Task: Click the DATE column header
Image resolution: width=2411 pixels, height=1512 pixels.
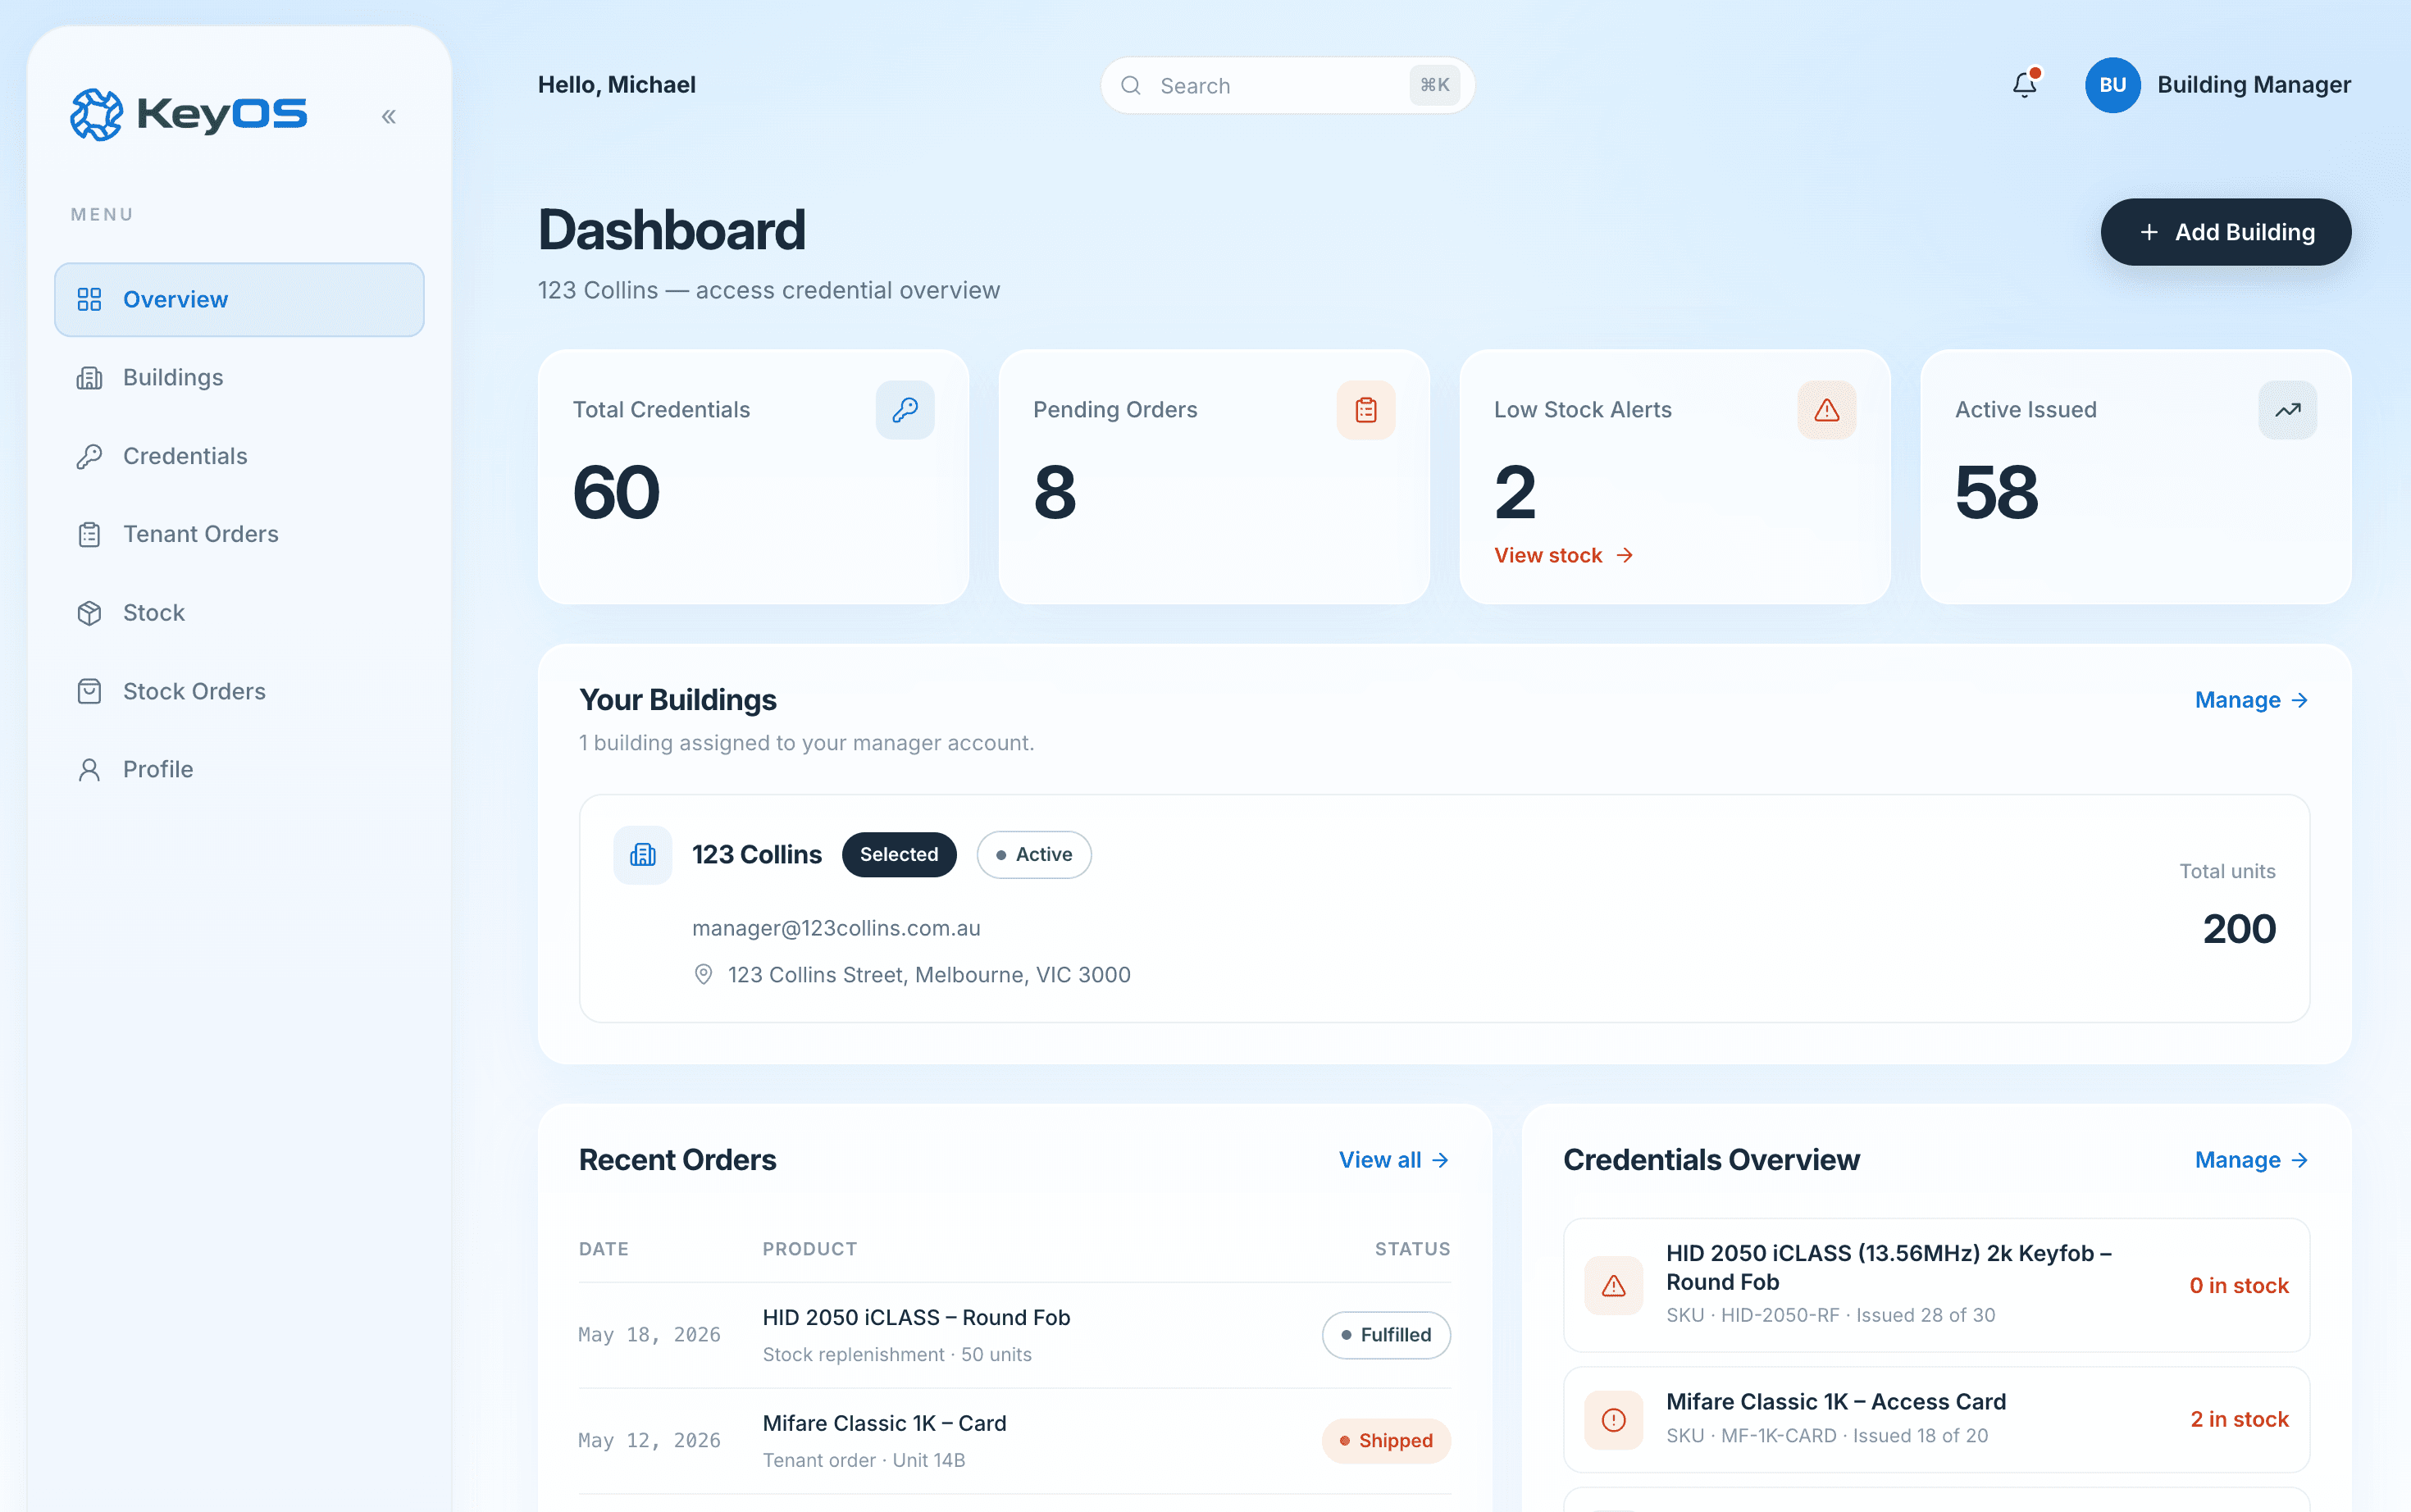Action: (x=604, y=1249)
